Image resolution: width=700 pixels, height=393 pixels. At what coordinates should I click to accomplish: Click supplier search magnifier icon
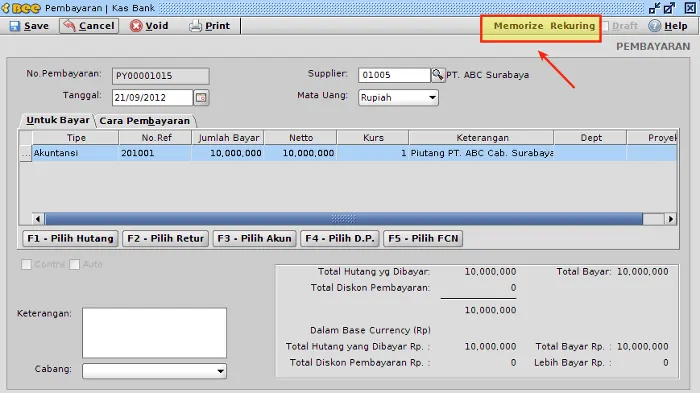[438, 75]
